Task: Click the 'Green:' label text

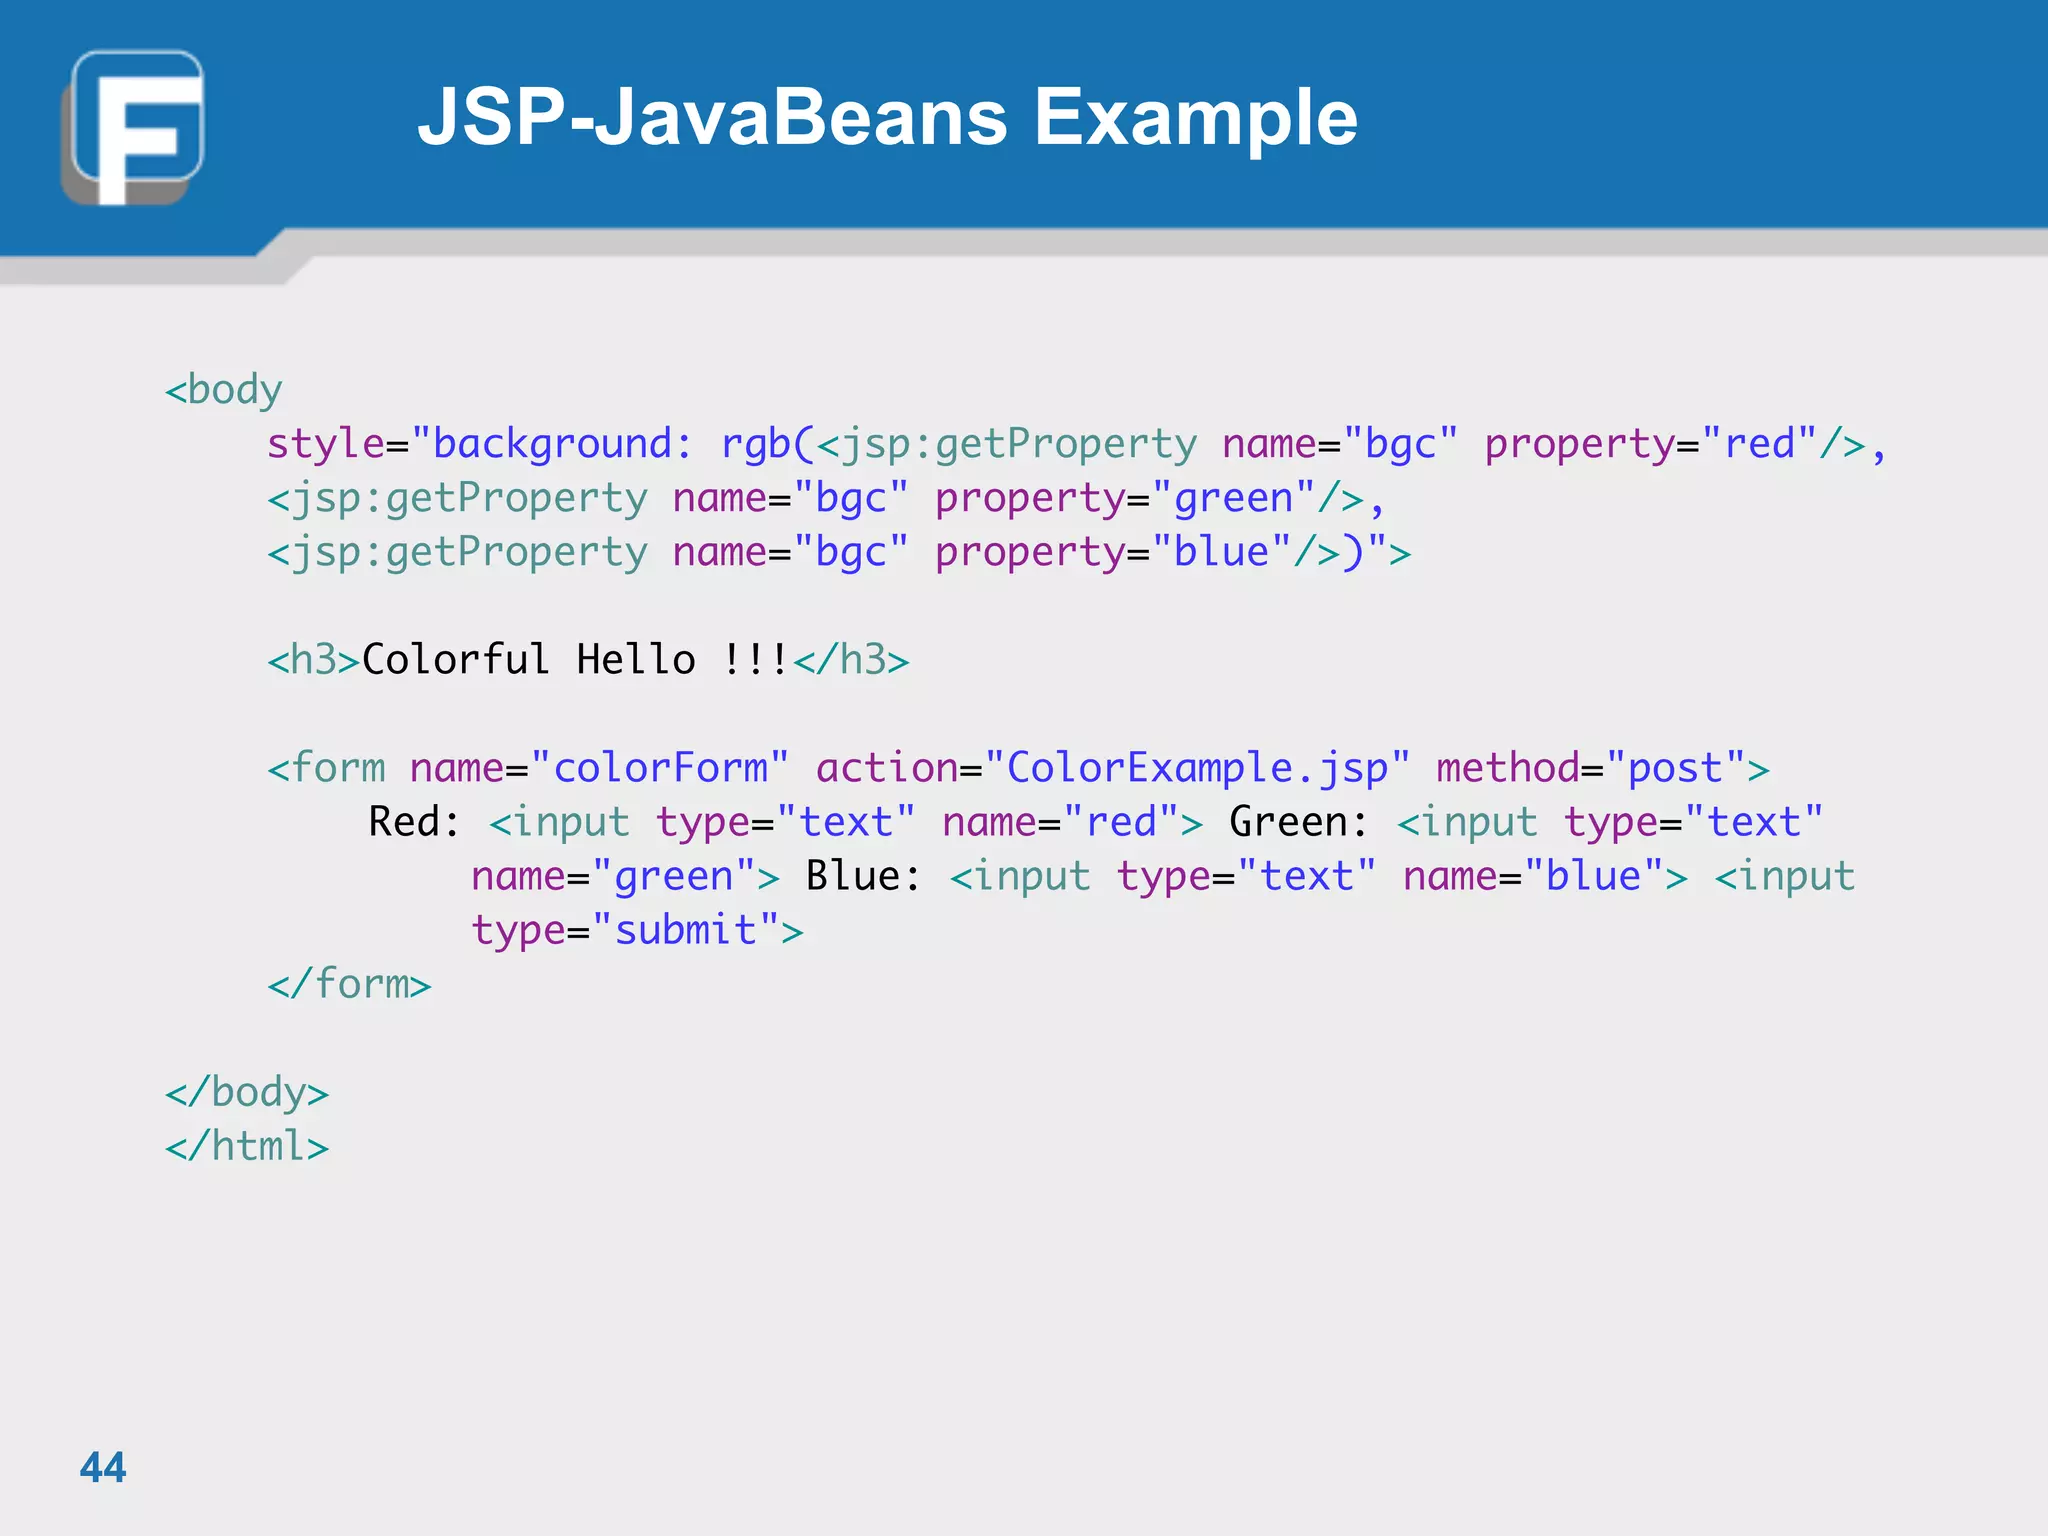Action: 1299,821
